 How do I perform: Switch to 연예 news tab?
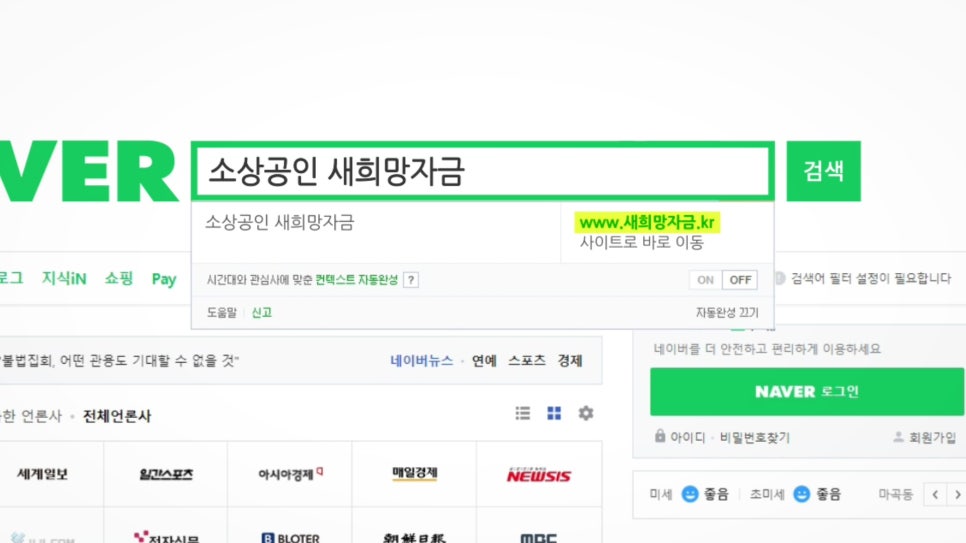coord(484,361)
